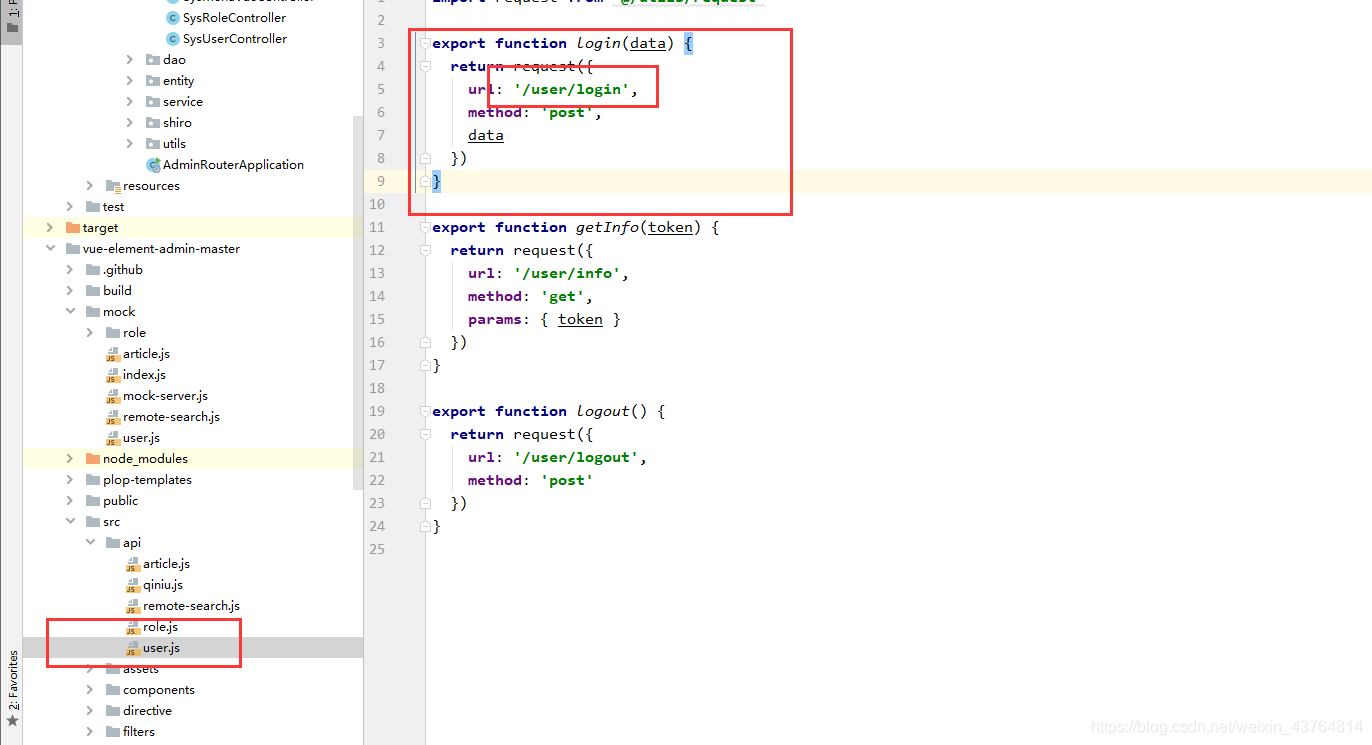Expand the resources folder arrow
The width and height of the screenshot is (1372, 745).
(x=90, y=186)
